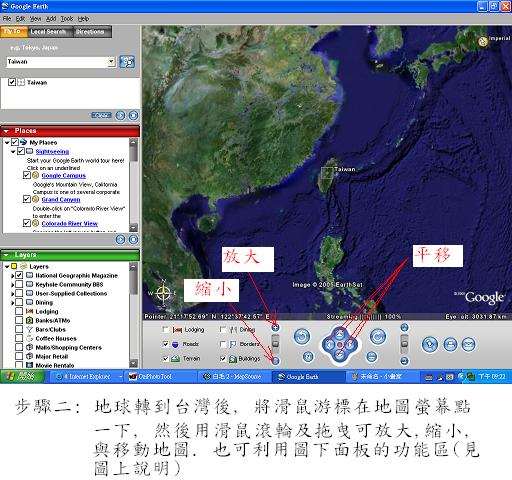Expand the National Geographic Magazine node
Screen dimensions: 512x480
tap(13, 276)
